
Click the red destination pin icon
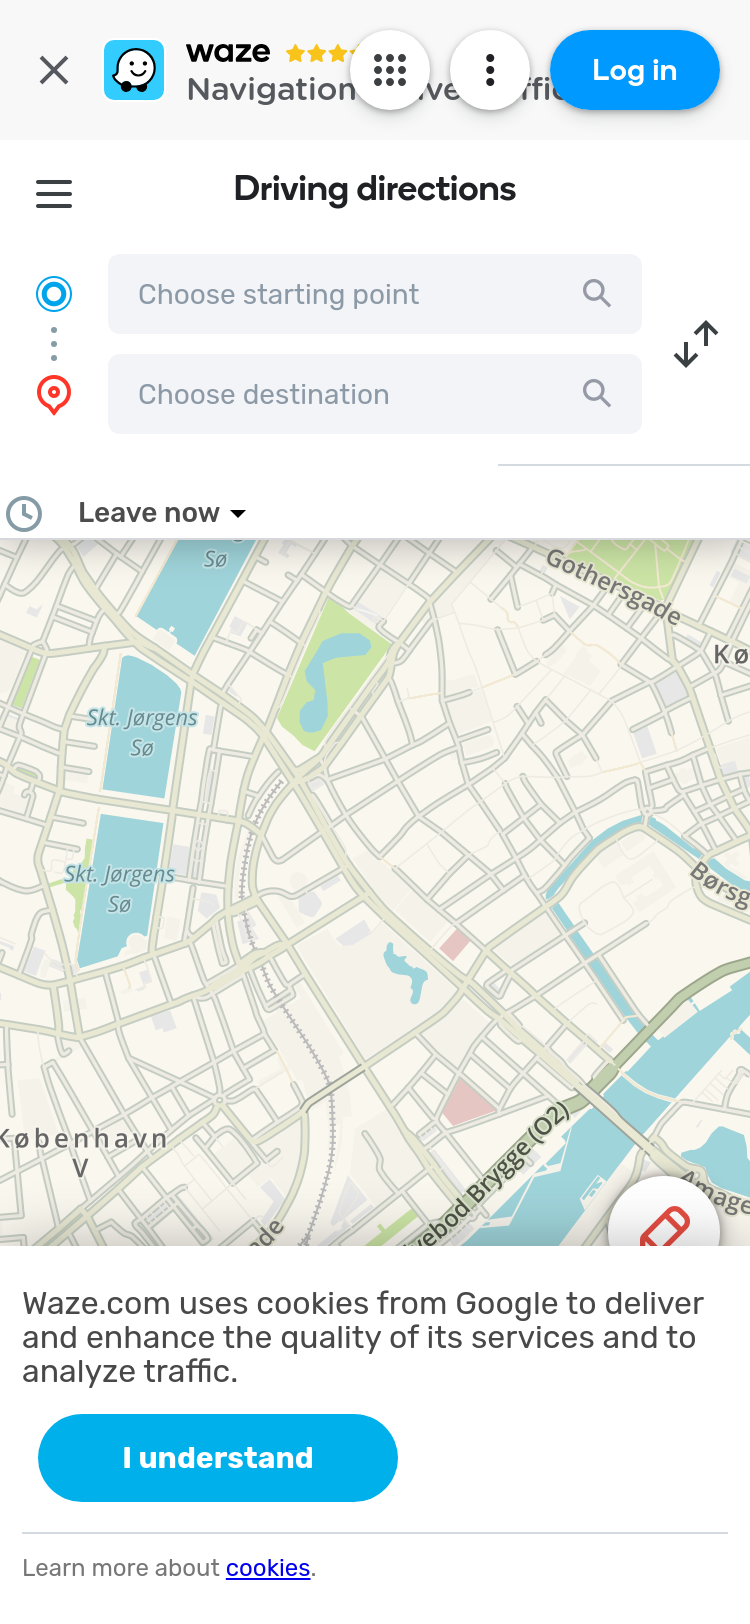click(54, 395)
